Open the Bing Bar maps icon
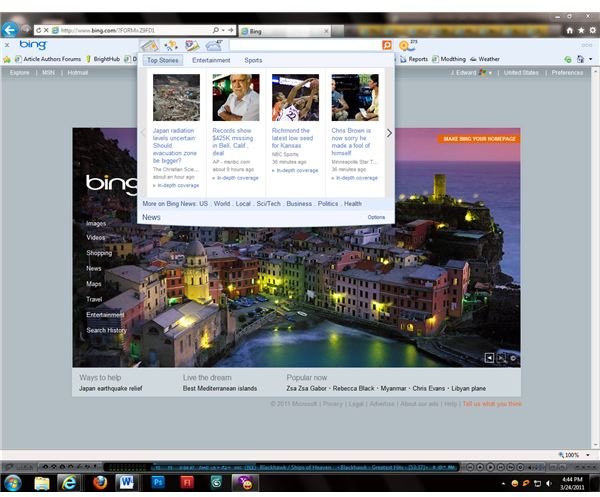This screenshot has width=600, height=497. (192, 46)
